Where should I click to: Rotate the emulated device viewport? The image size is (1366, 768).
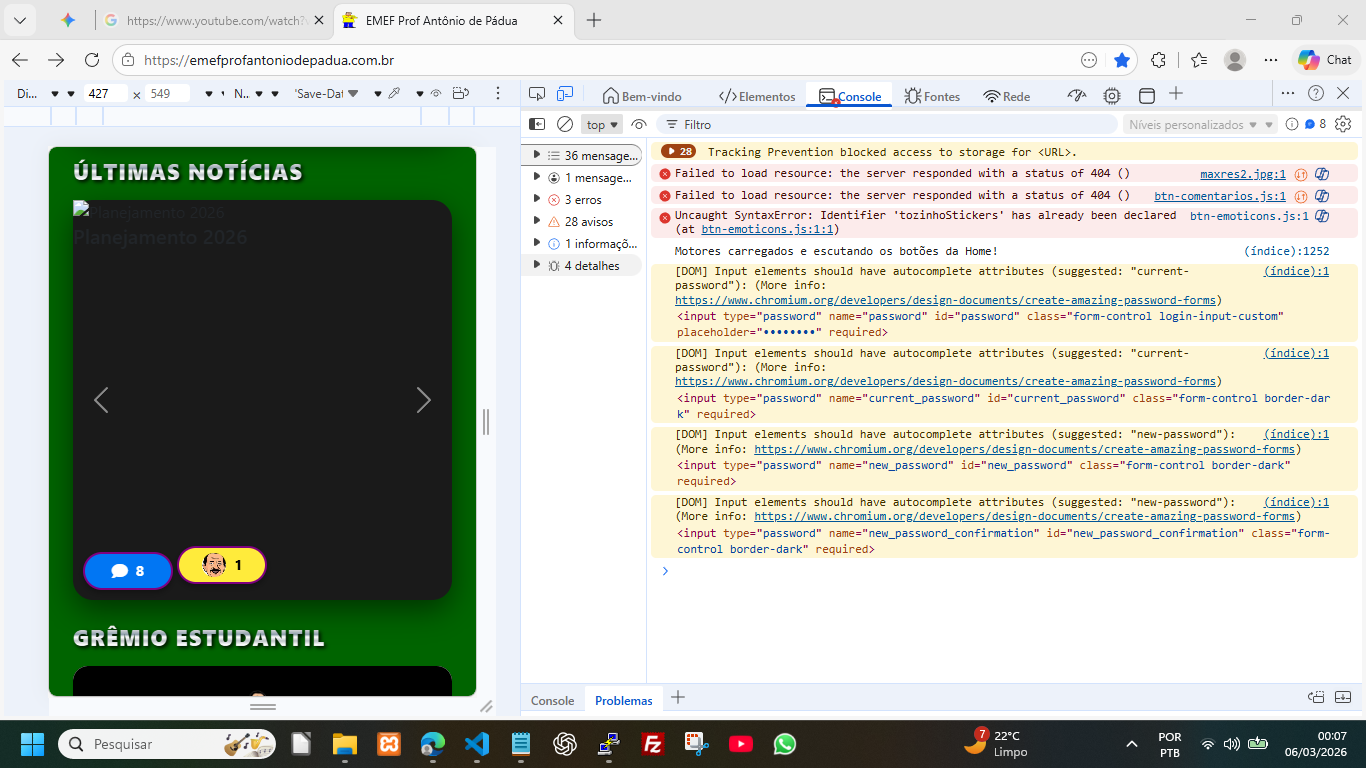[461, 94]
